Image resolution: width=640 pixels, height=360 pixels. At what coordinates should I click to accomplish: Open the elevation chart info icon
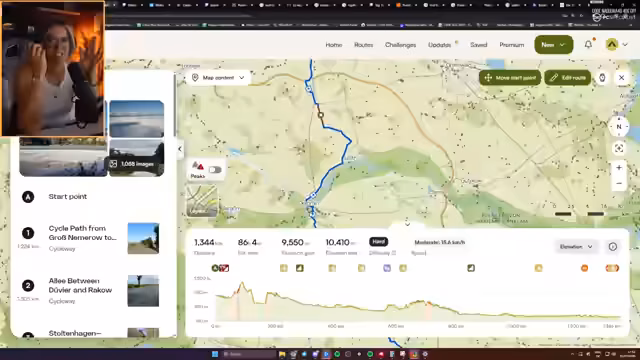613,247
